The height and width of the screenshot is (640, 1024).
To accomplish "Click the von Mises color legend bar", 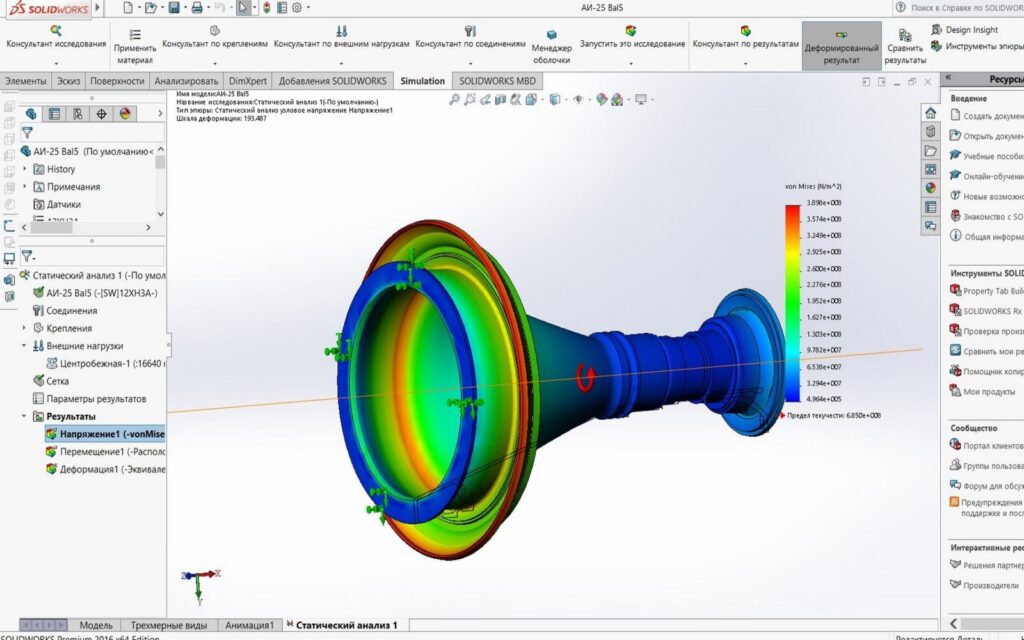I will coord(793,302).
